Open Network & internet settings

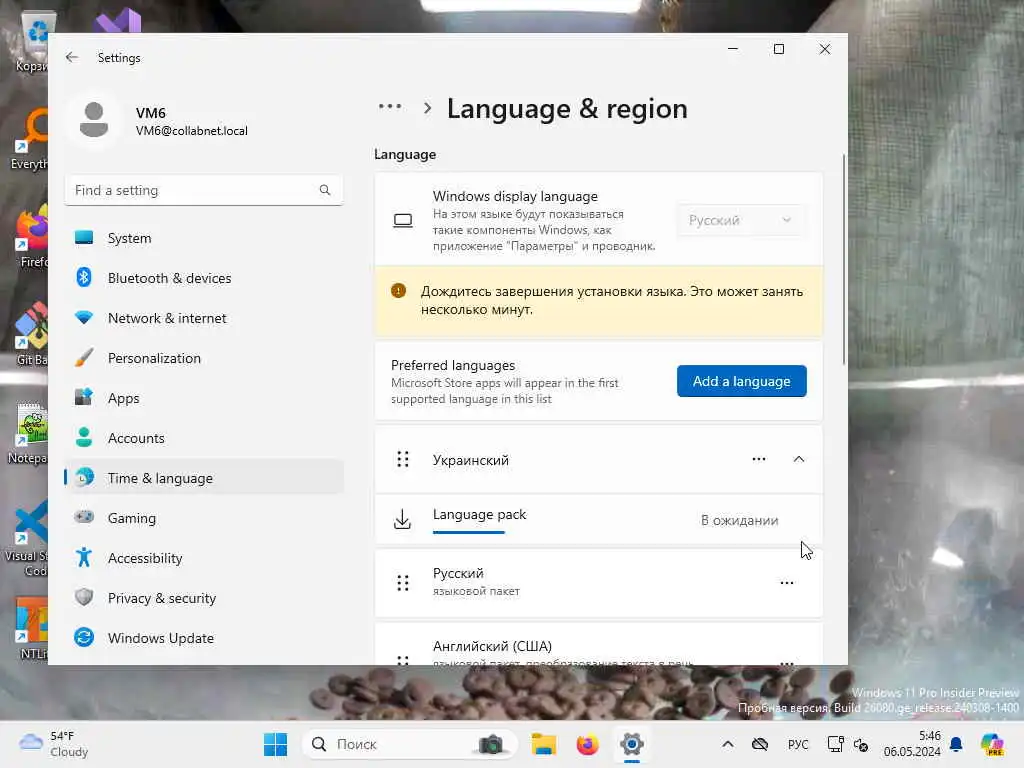[x=204, y=318]
